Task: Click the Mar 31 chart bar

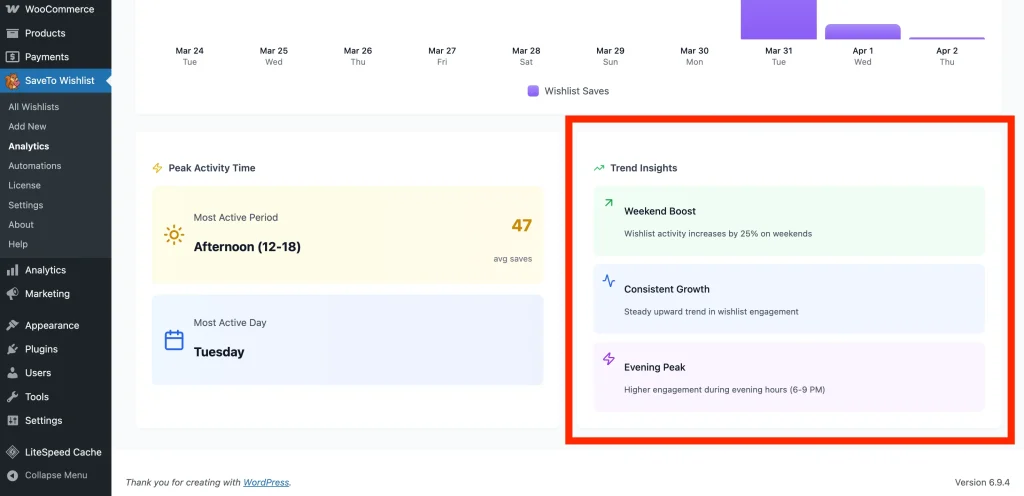Action: click(x=778, y=20)
